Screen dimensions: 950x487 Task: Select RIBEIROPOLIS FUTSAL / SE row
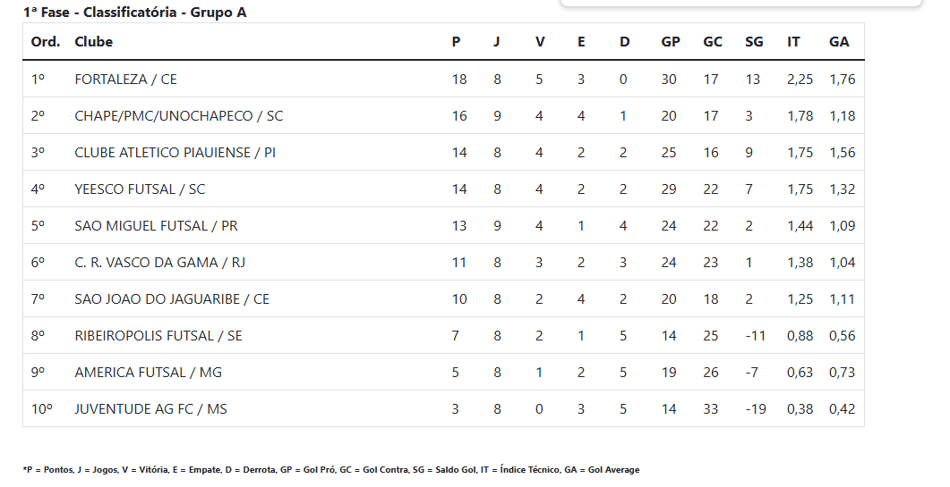point(443,336)
